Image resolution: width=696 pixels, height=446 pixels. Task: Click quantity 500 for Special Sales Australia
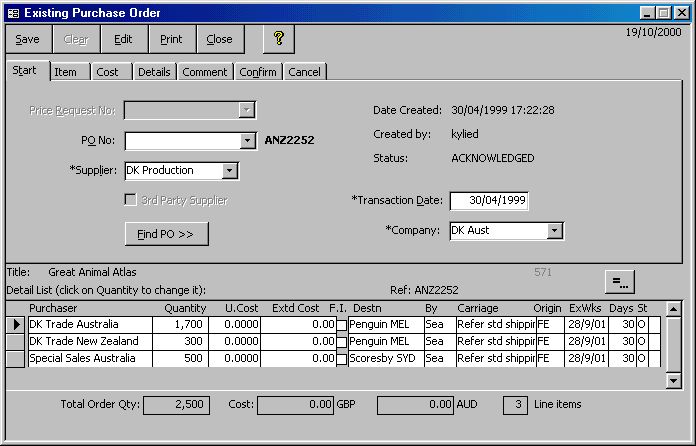[181, 359]
